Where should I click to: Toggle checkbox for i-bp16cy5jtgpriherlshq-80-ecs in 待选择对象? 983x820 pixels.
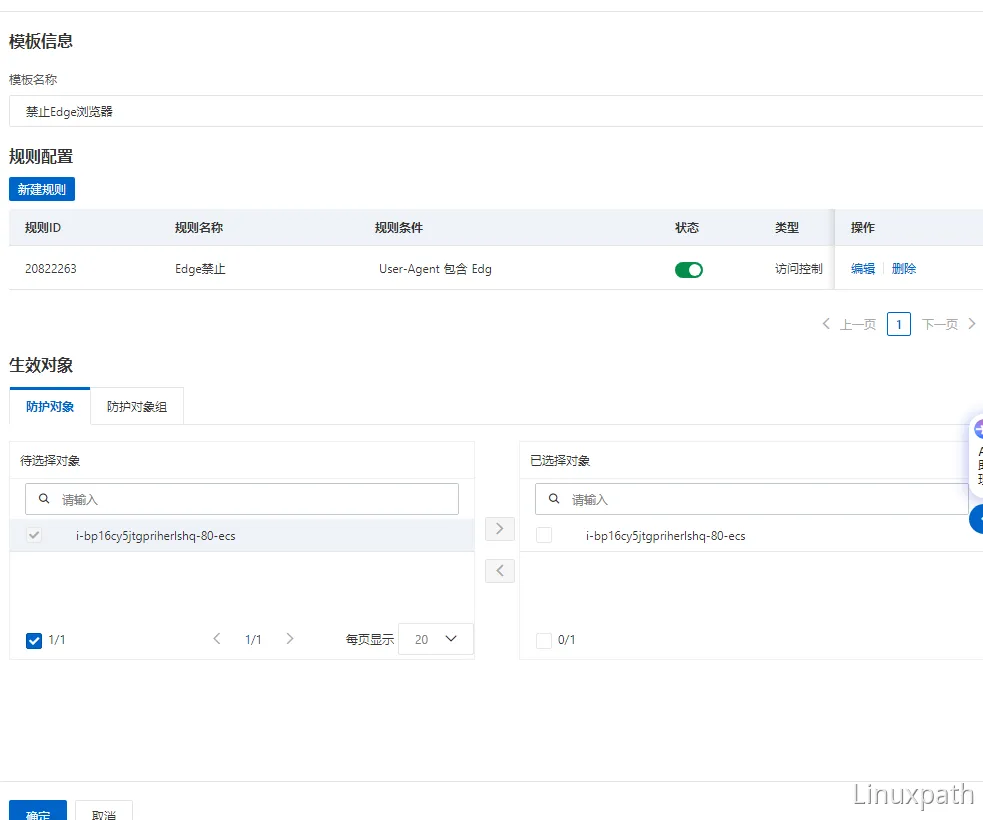[x=34, y=535]
